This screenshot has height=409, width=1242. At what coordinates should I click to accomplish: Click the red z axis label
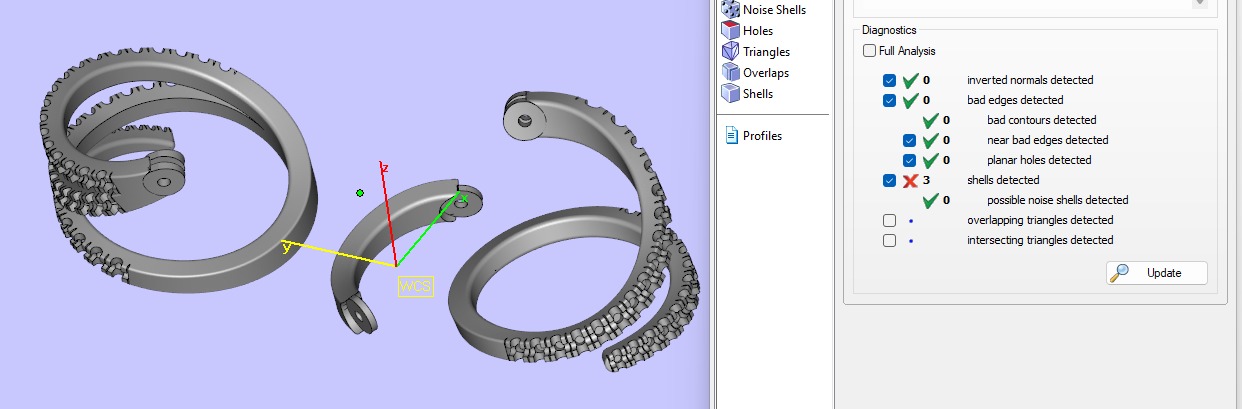tap(384, 167)
